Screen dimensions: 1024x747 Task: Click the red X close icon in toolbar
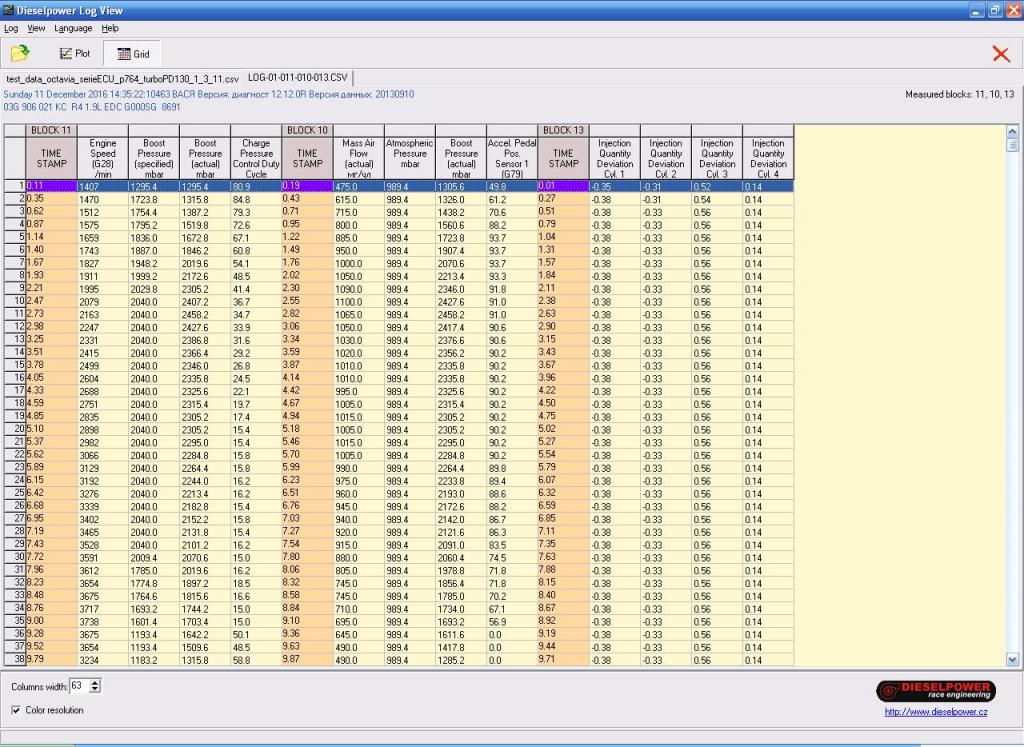click(1000, 54)
